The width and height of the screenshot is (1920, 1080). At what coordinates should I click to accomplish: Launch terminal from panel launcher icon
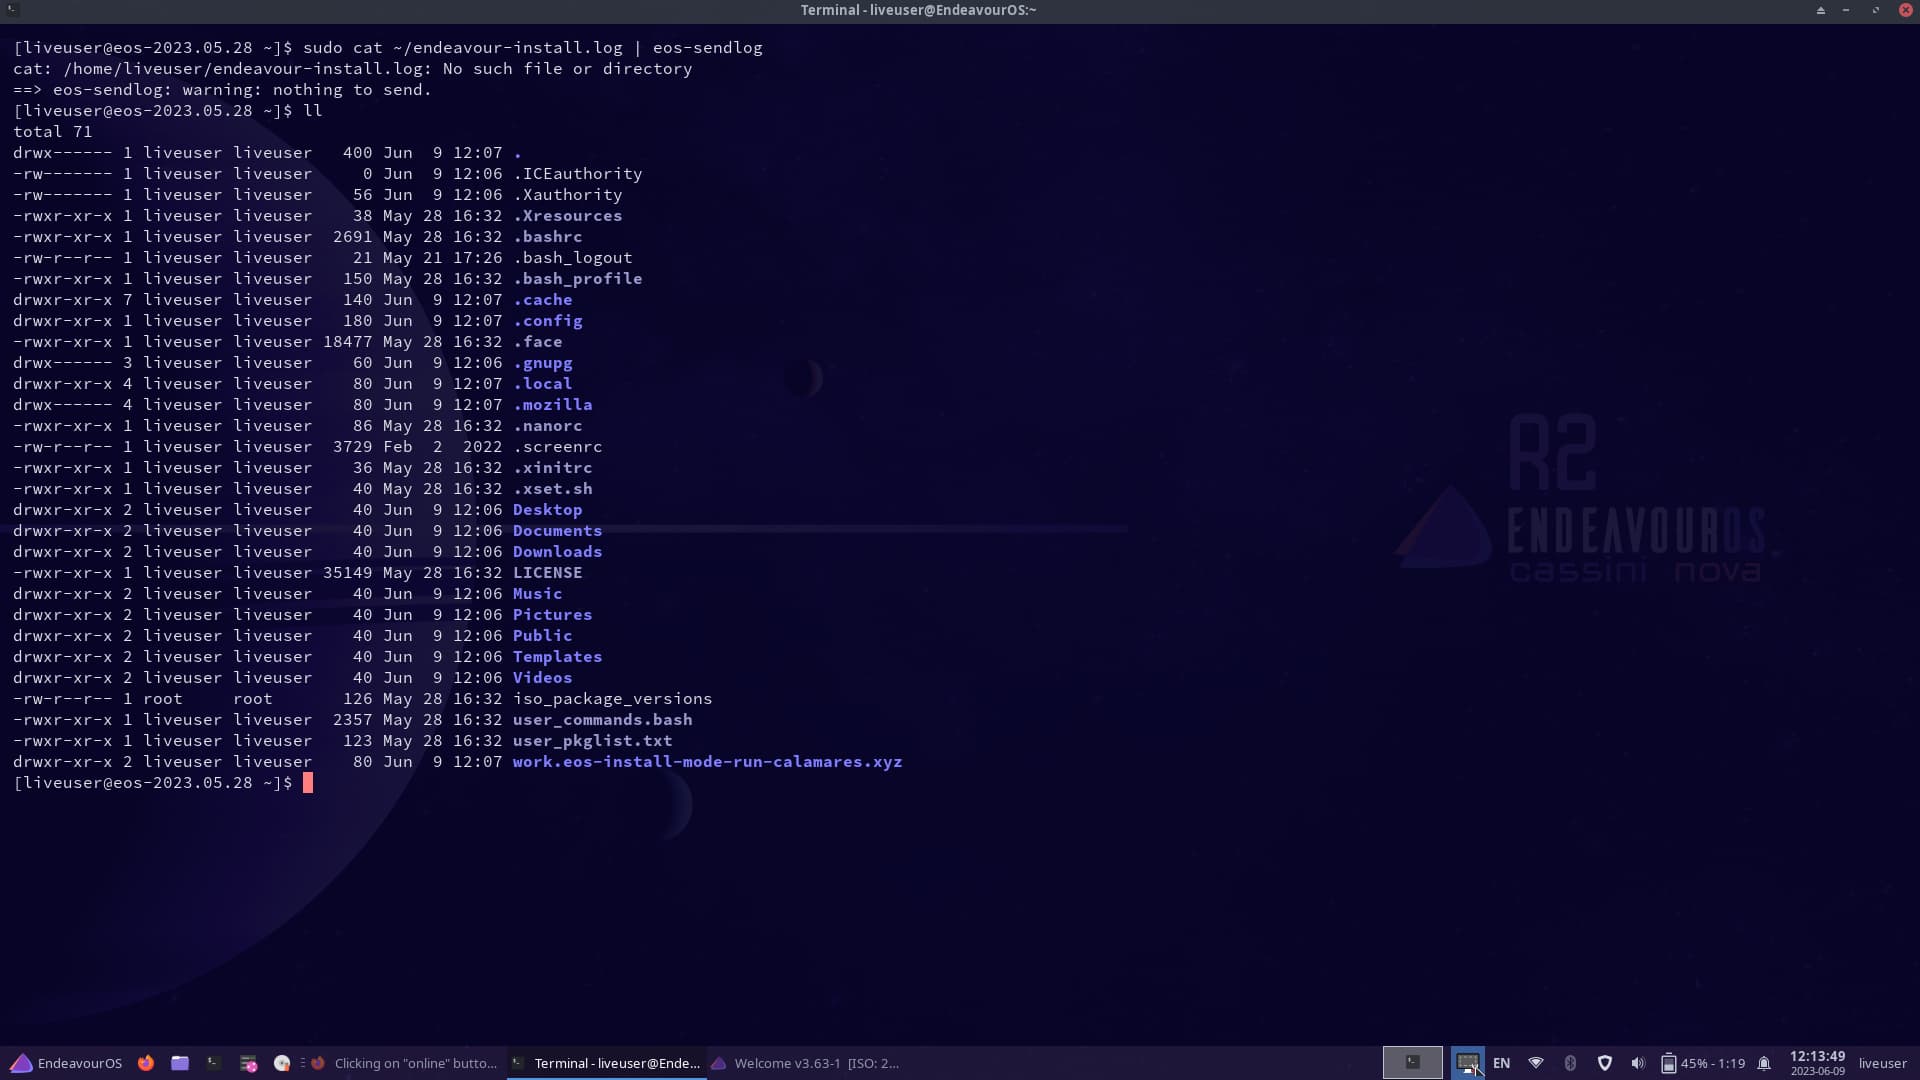coord(214,1063)
